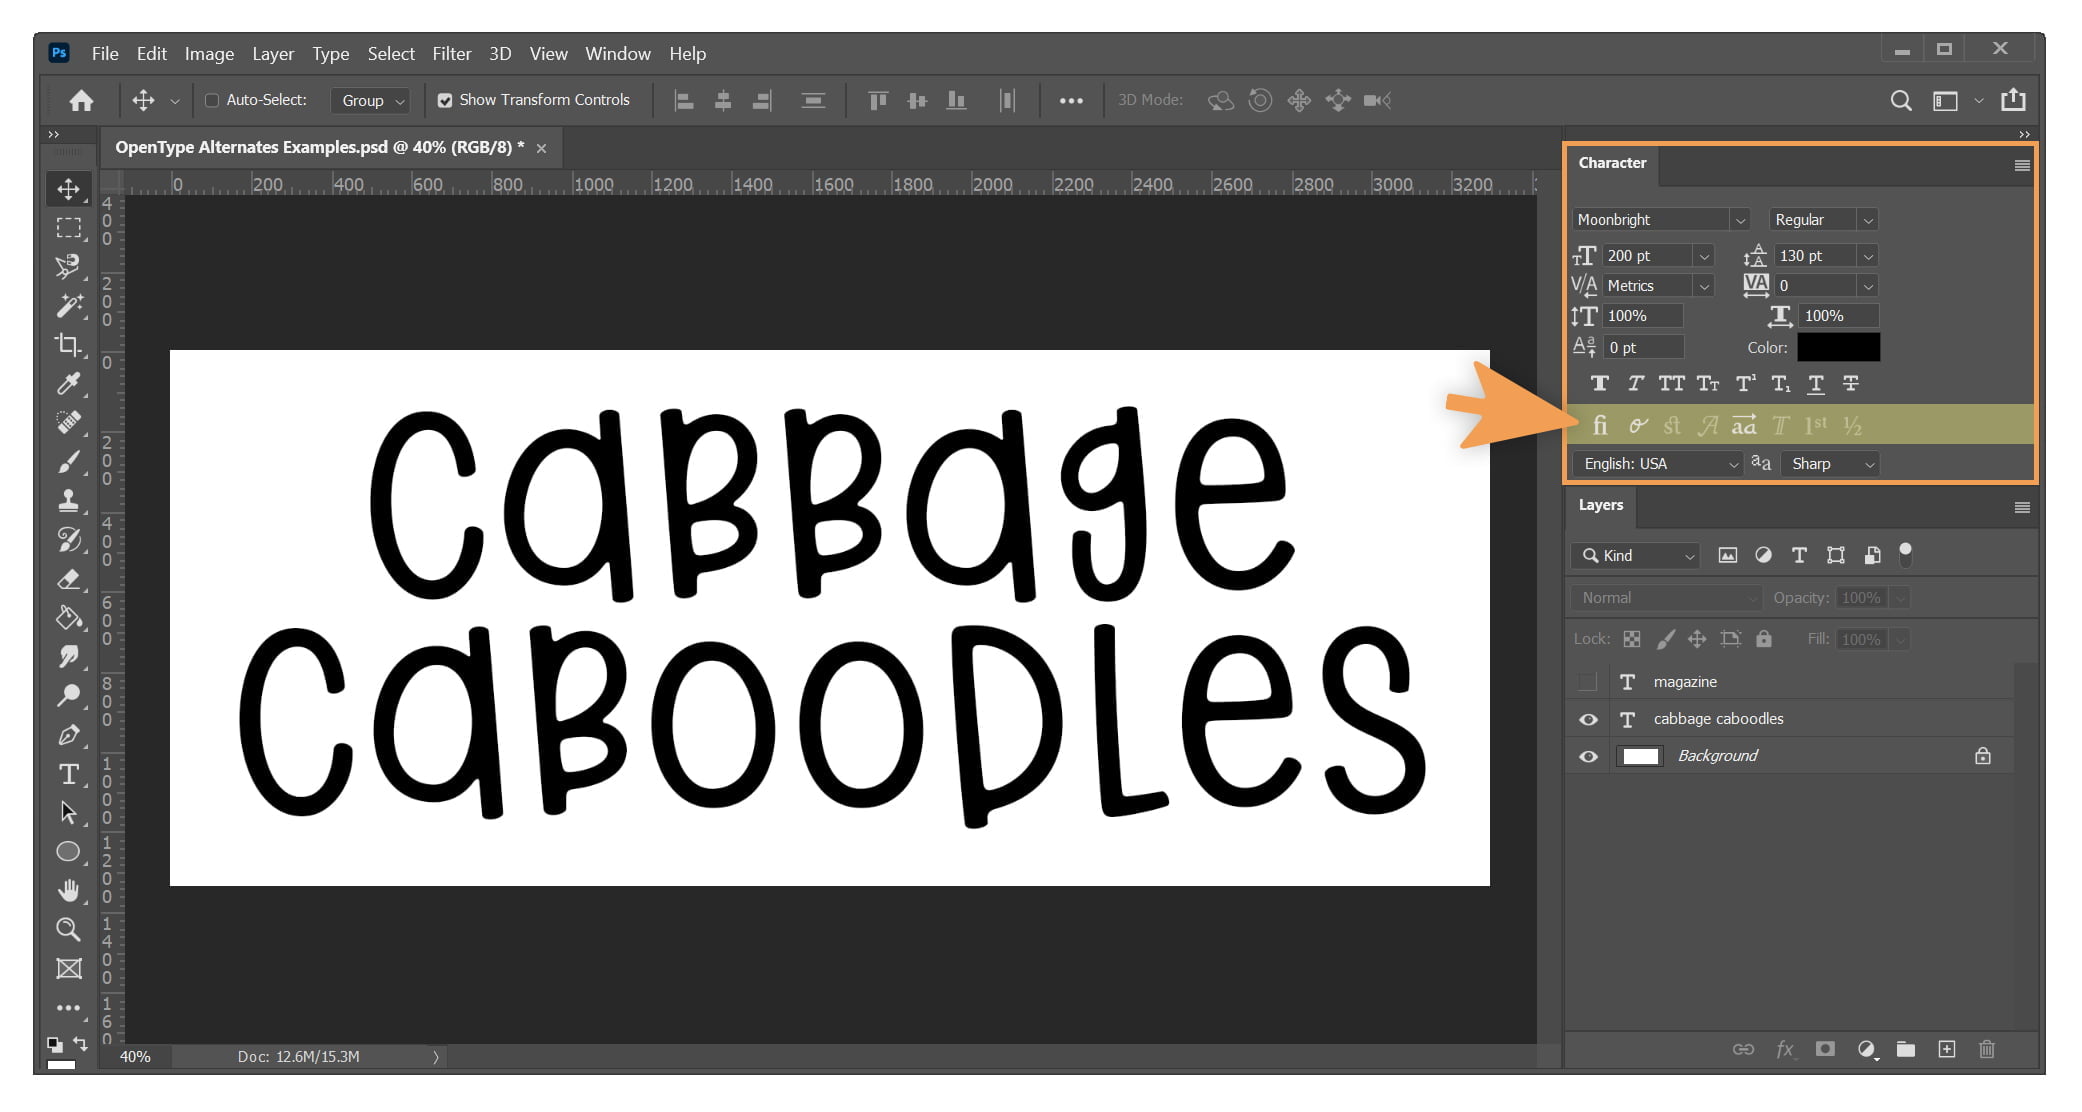Hide the cabbage caboodles layer
This screenshot has height=1112, width=2082.
tap(1588, 719)
